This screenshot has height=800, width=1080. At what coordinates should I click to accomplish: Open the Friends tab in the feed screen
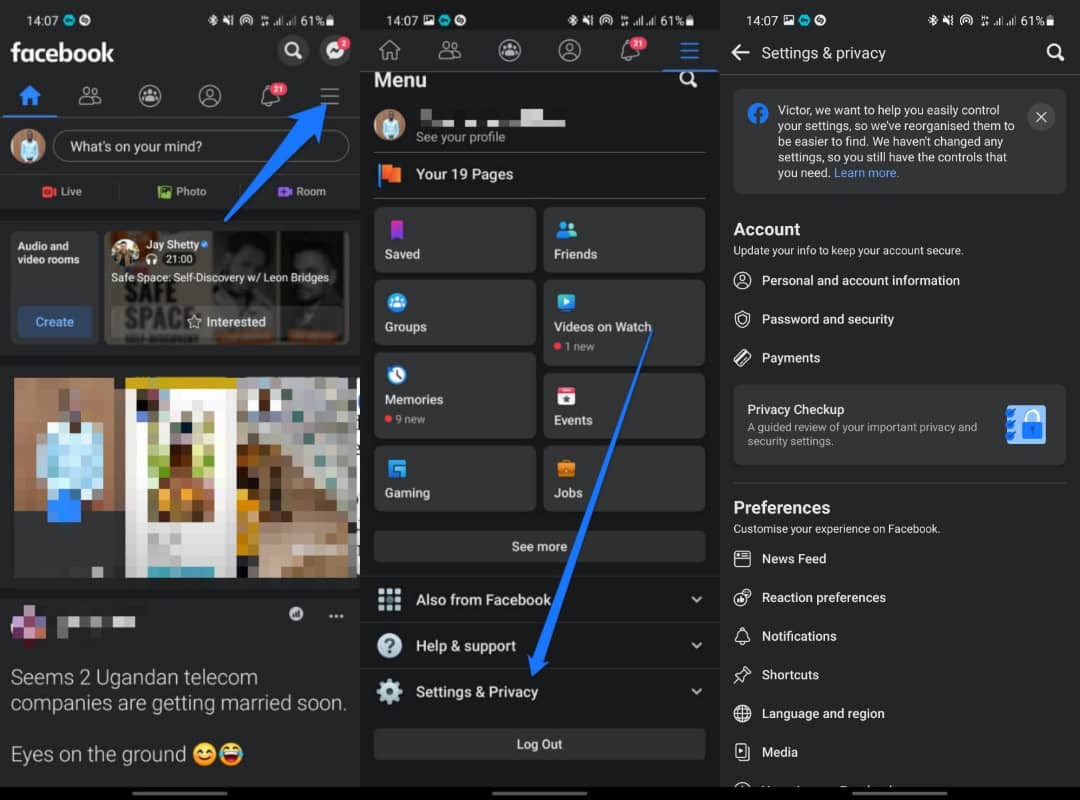click(x=90, y=96)
